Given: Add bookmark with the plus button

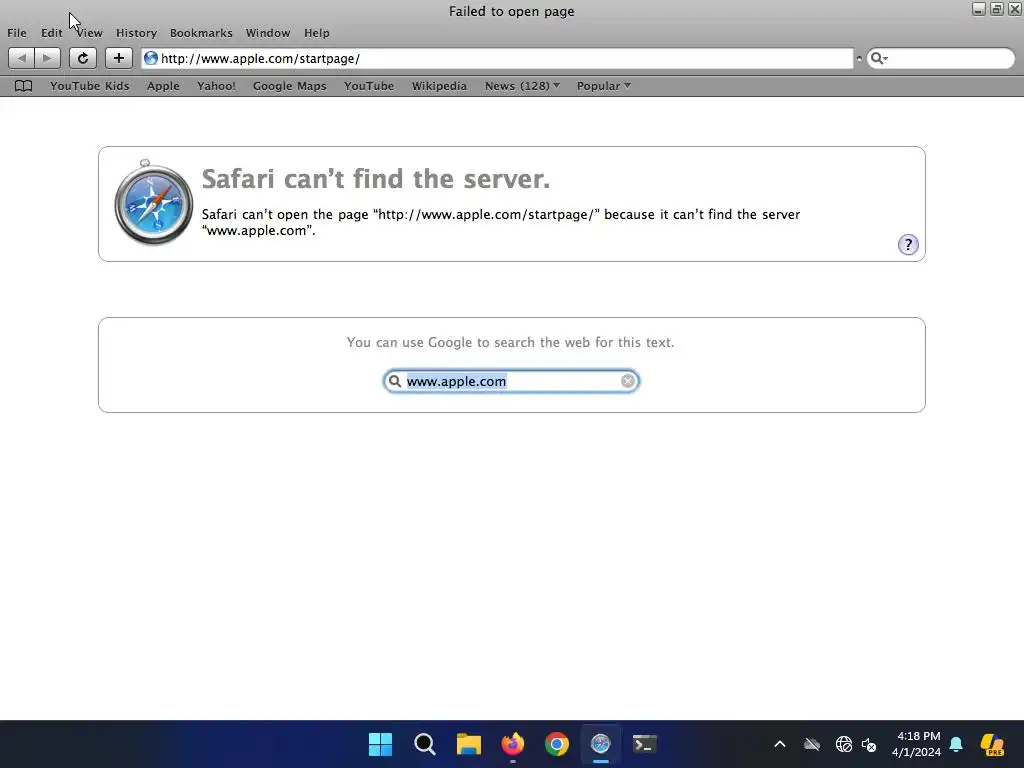Looking at the screenshot, I should pos(118,58).
